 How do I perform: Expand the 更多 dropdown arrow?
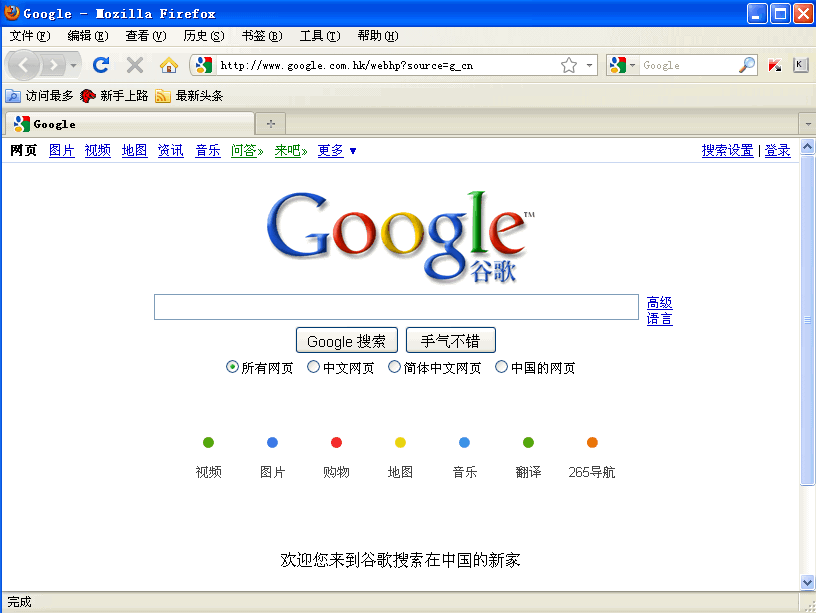pos(353,151)
